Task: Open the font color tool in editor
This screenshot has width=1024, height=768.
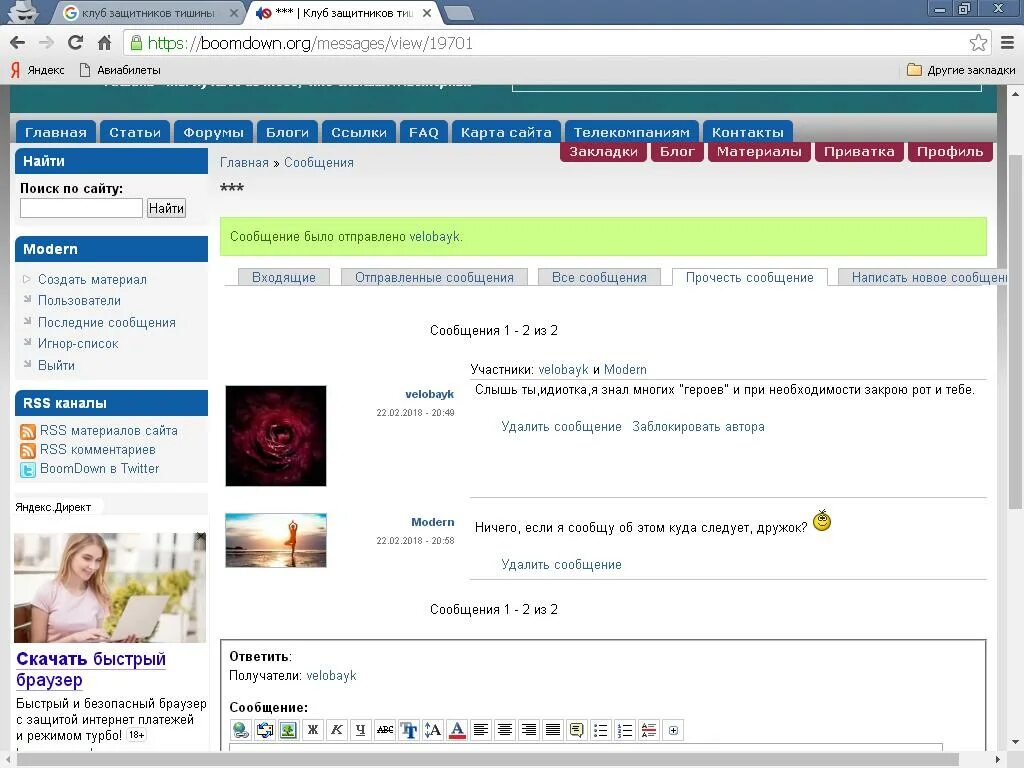Action: (x=457, y=730)
